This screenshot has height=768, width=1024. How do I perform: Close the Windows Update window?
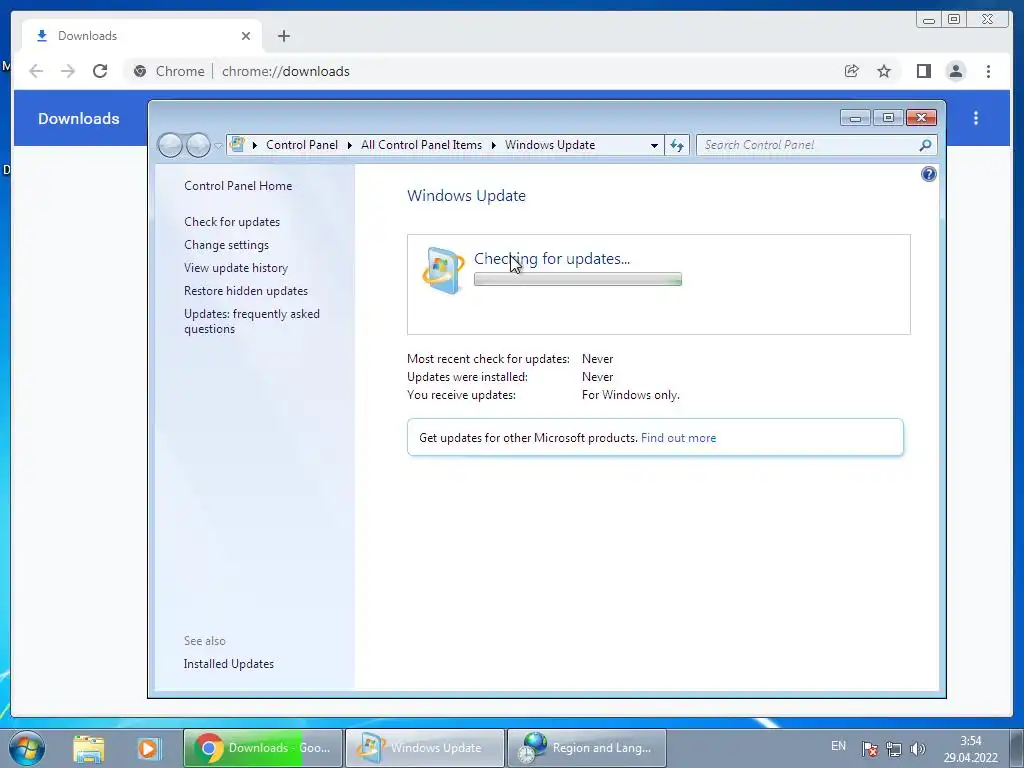tap(921, 118)
